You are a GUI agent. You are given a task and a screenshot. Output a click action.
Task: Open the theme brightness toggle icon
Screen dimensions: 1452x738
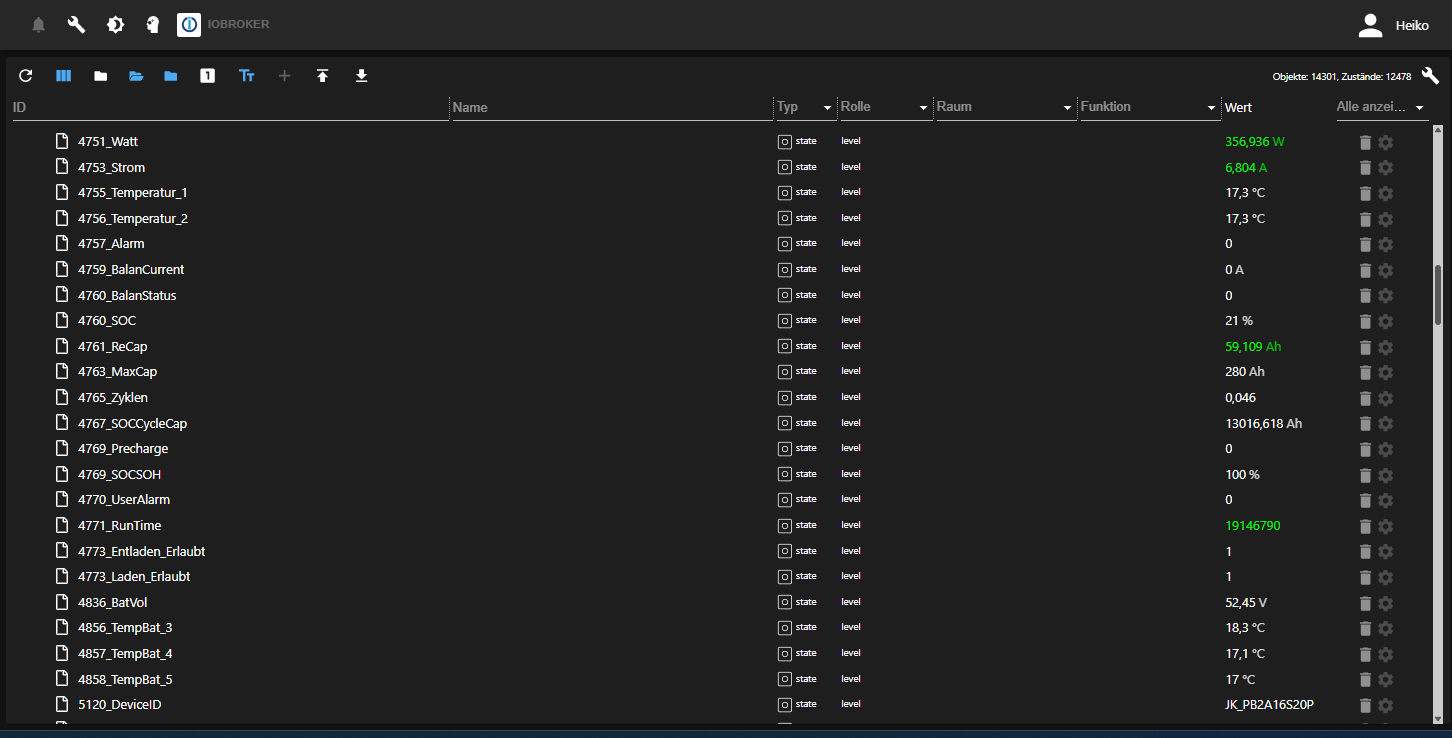(115, 25)
